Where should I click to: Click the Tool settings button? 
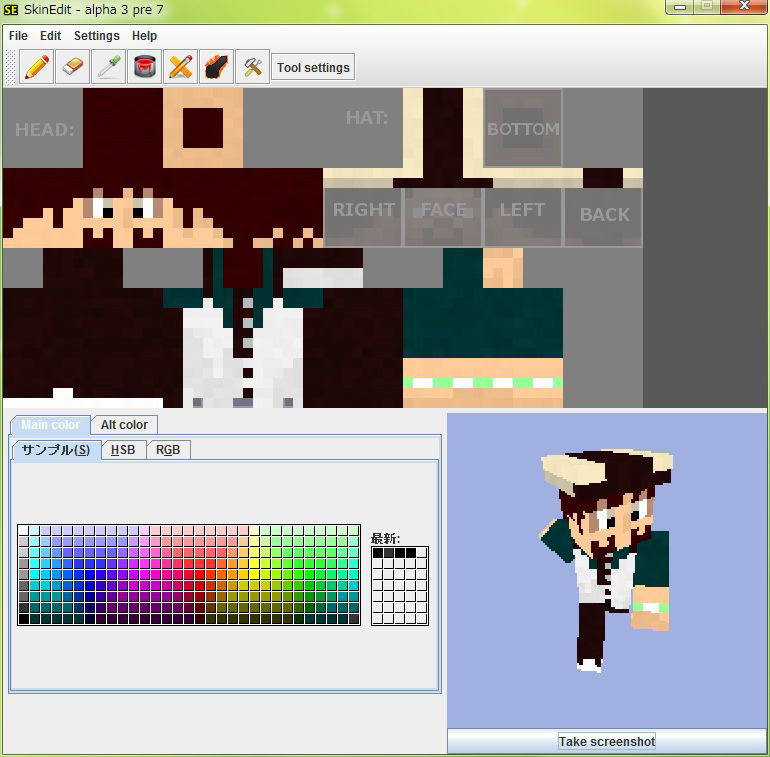[313, 67]
